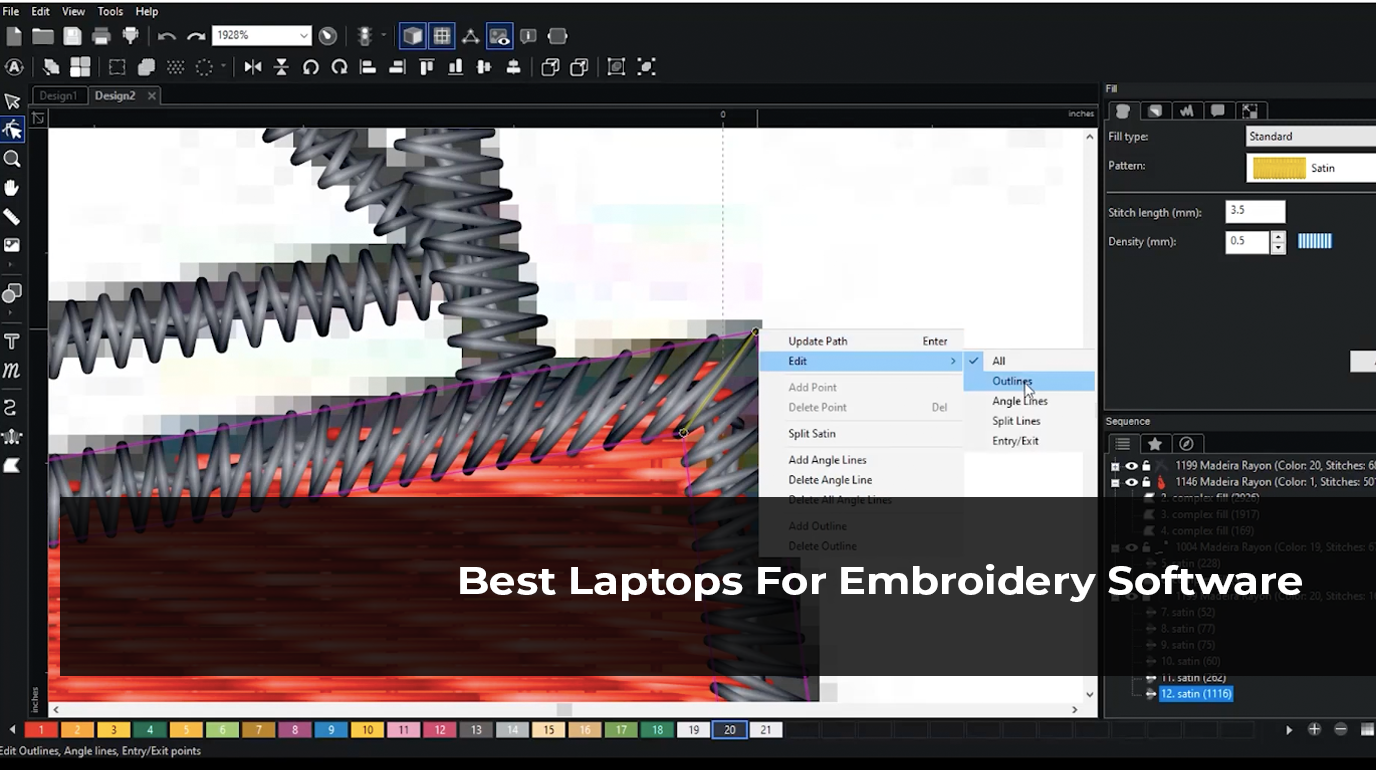Image resolution: width=1376 pixels, height=770 pixels.
Task: Open the Tools menu
Action: [110, 11]
